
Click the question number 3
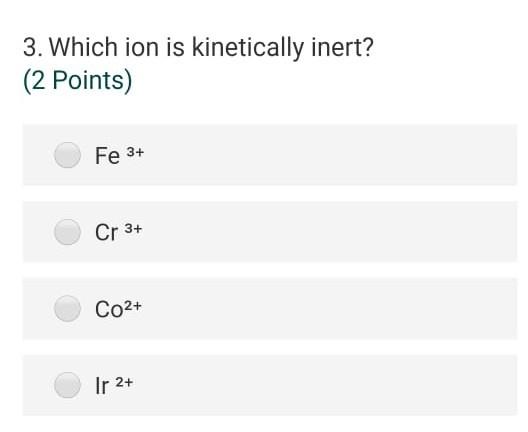tap(33, 47)
